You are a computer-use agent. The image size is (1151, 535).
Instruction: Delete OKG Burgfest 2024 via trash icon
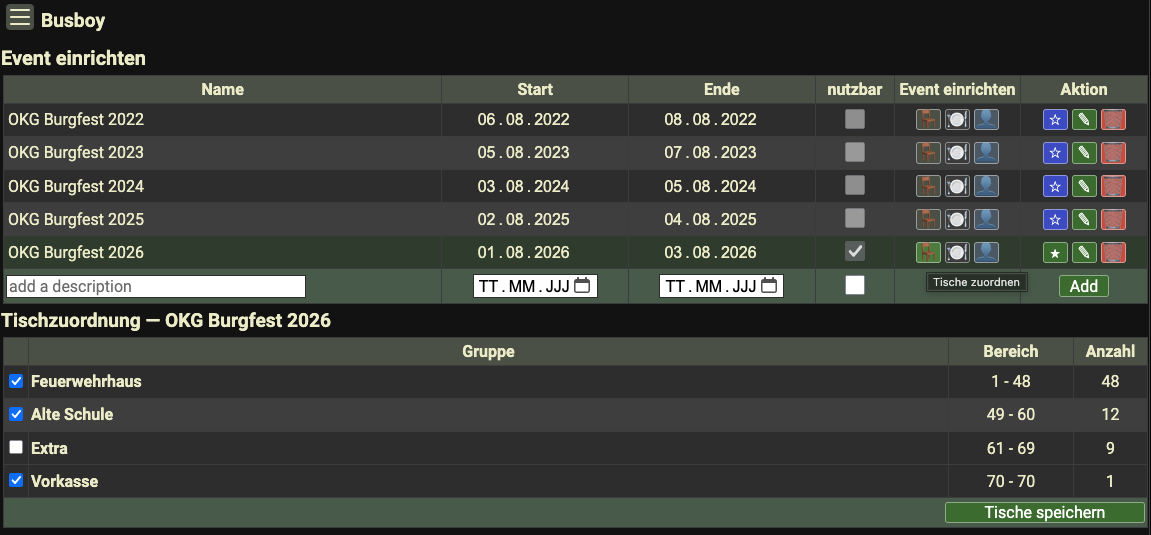(x=1113, y=186)
